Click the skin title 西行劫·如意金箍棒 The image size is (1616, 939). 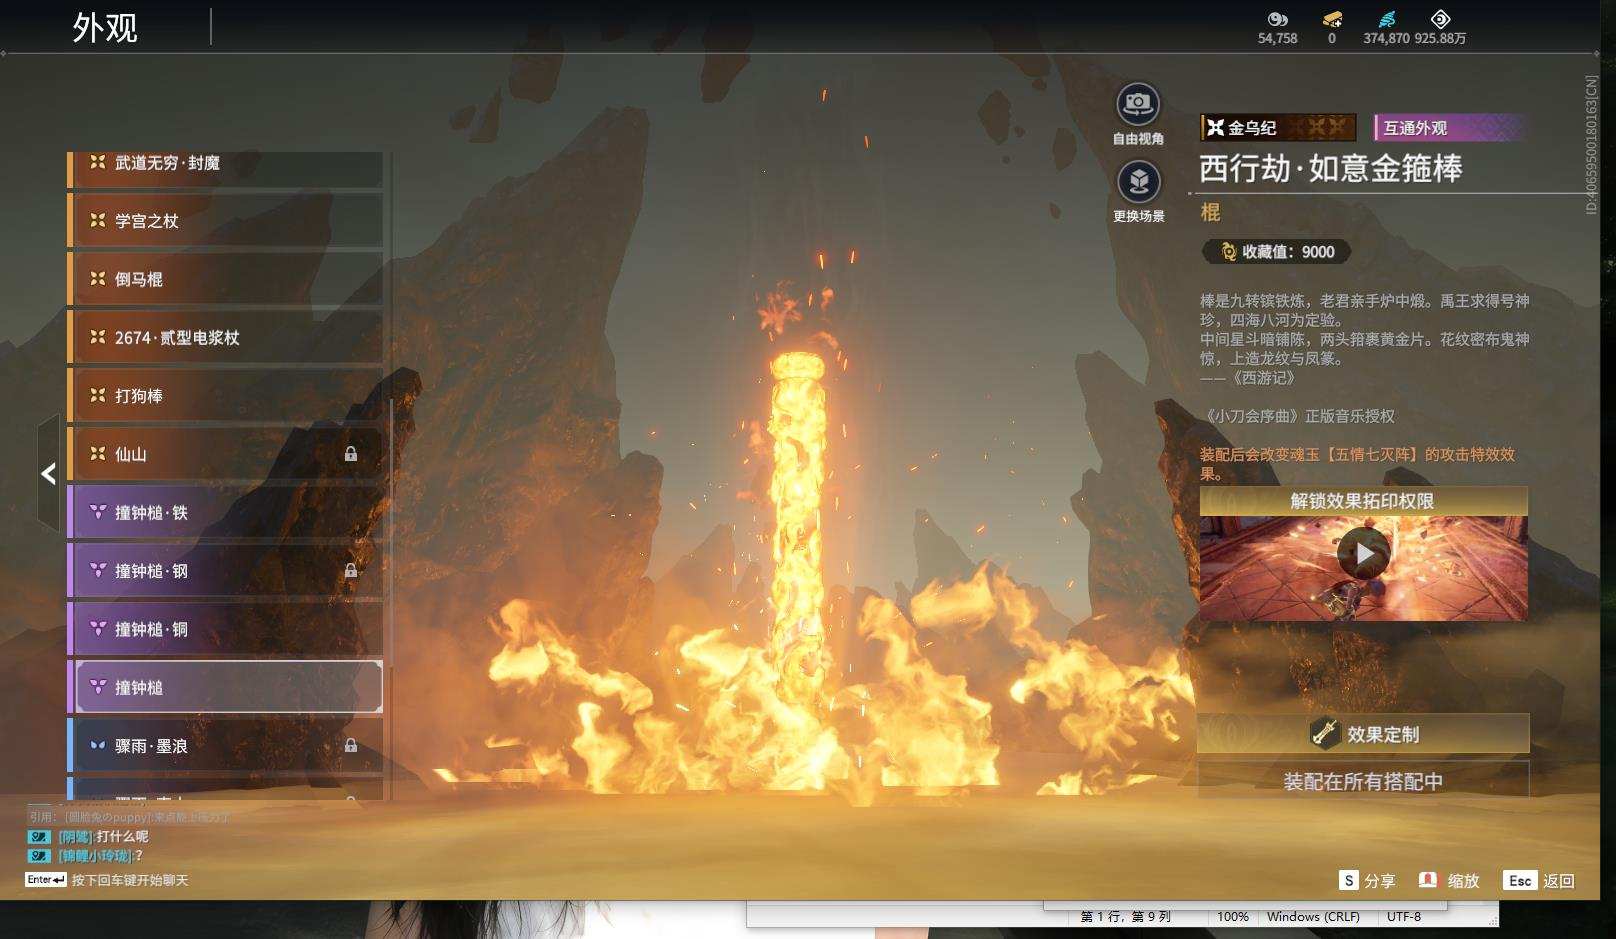pos(1331,168)
